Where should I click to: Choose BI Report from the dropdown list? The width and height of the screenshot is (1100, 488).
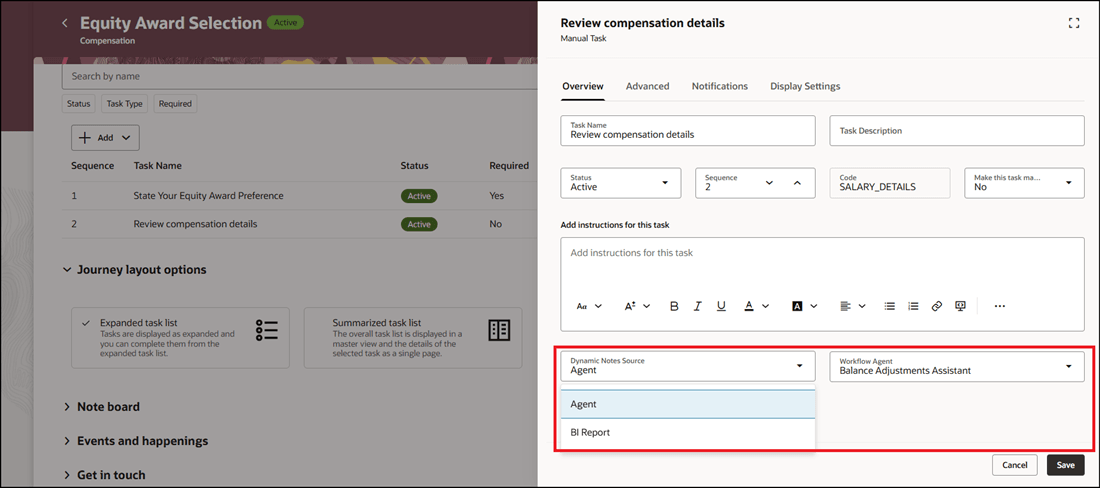pos(688,433)
